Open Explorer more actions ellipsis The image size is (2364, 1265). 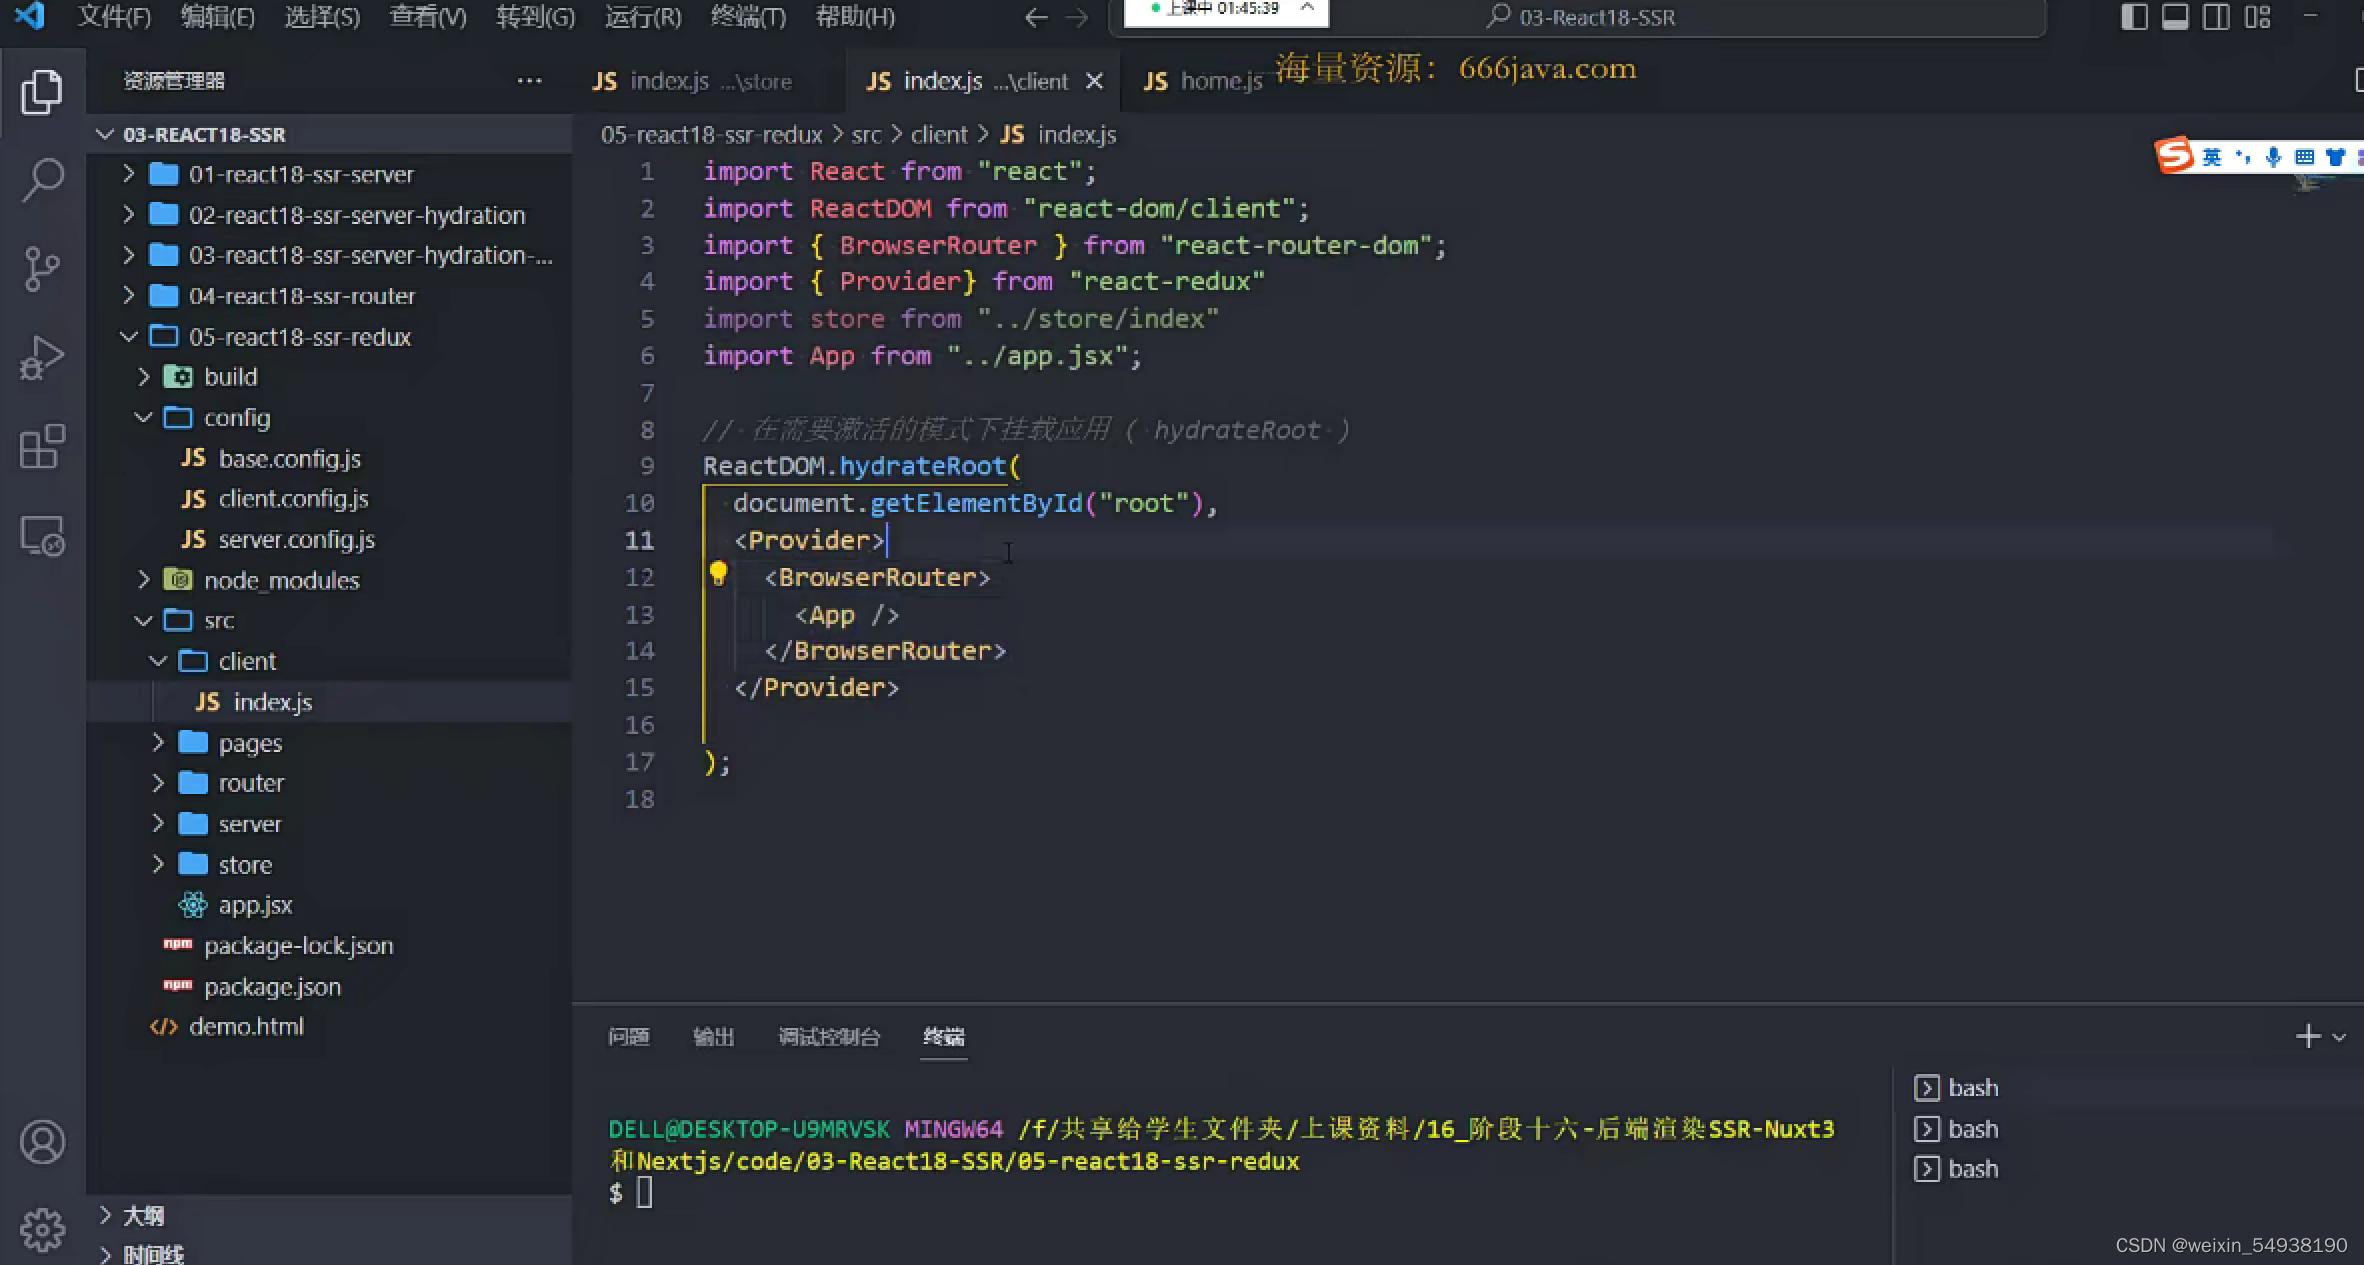point(529,81)
